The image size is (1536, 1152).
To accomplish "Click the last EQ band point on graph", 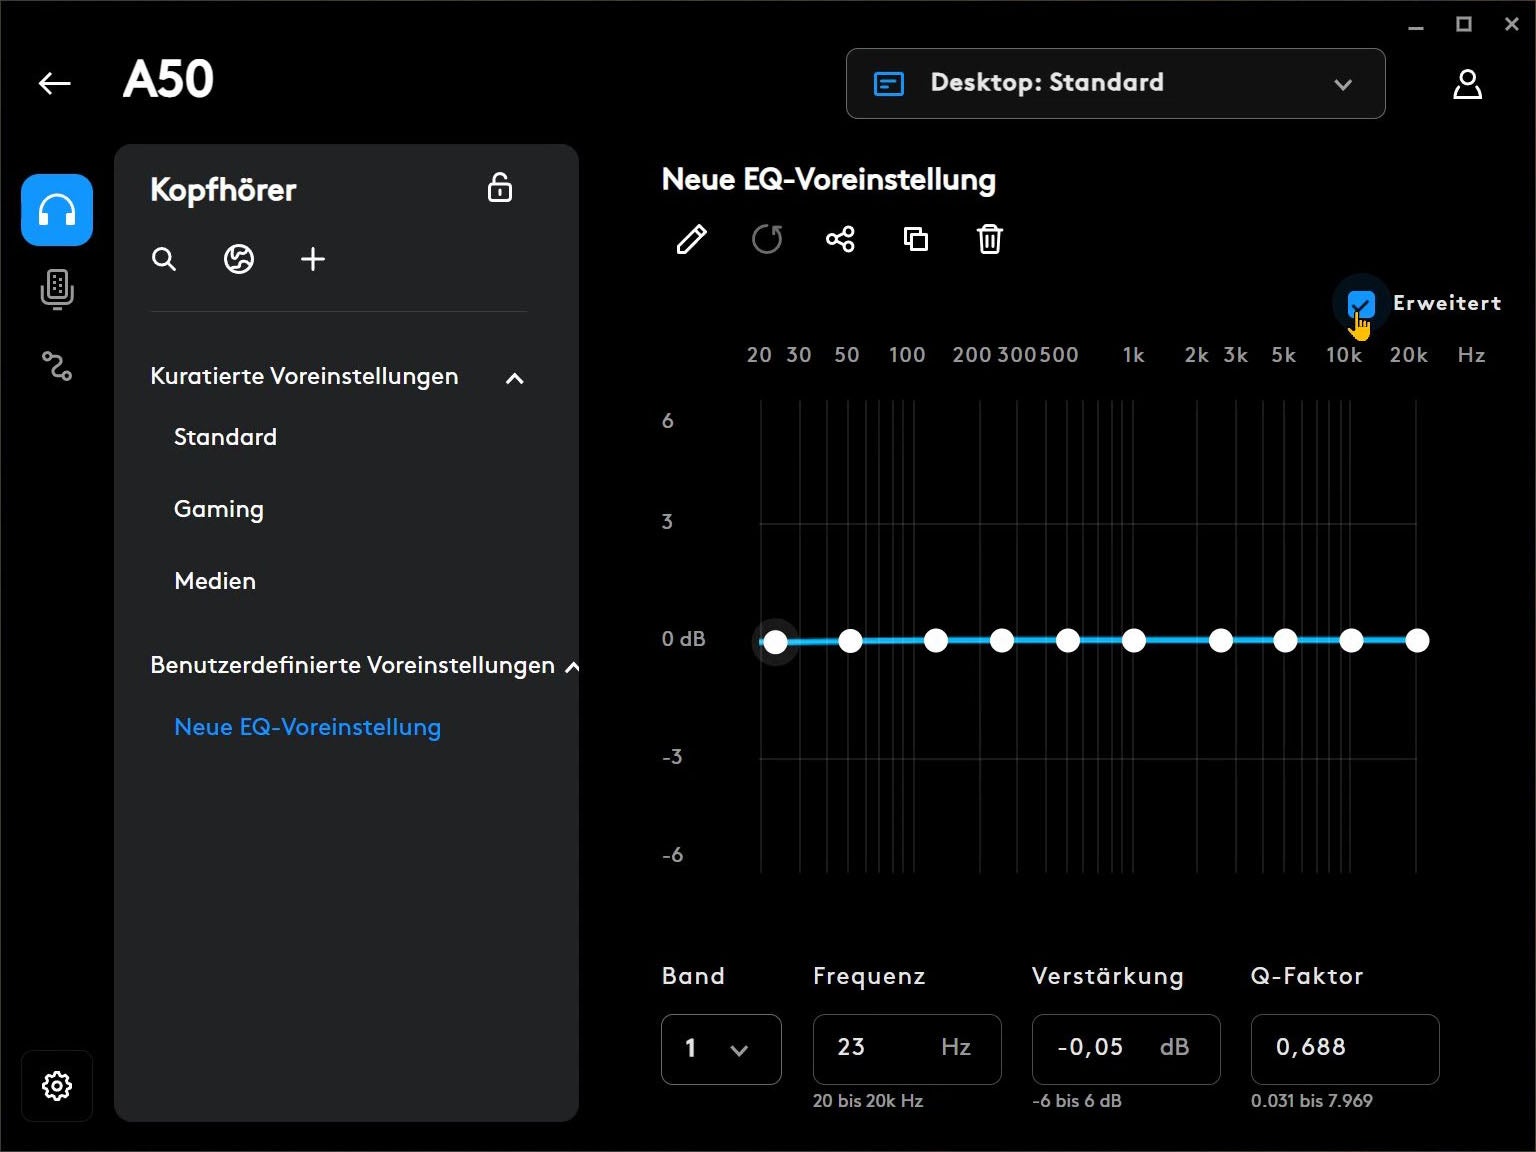I will [1417, 641].
